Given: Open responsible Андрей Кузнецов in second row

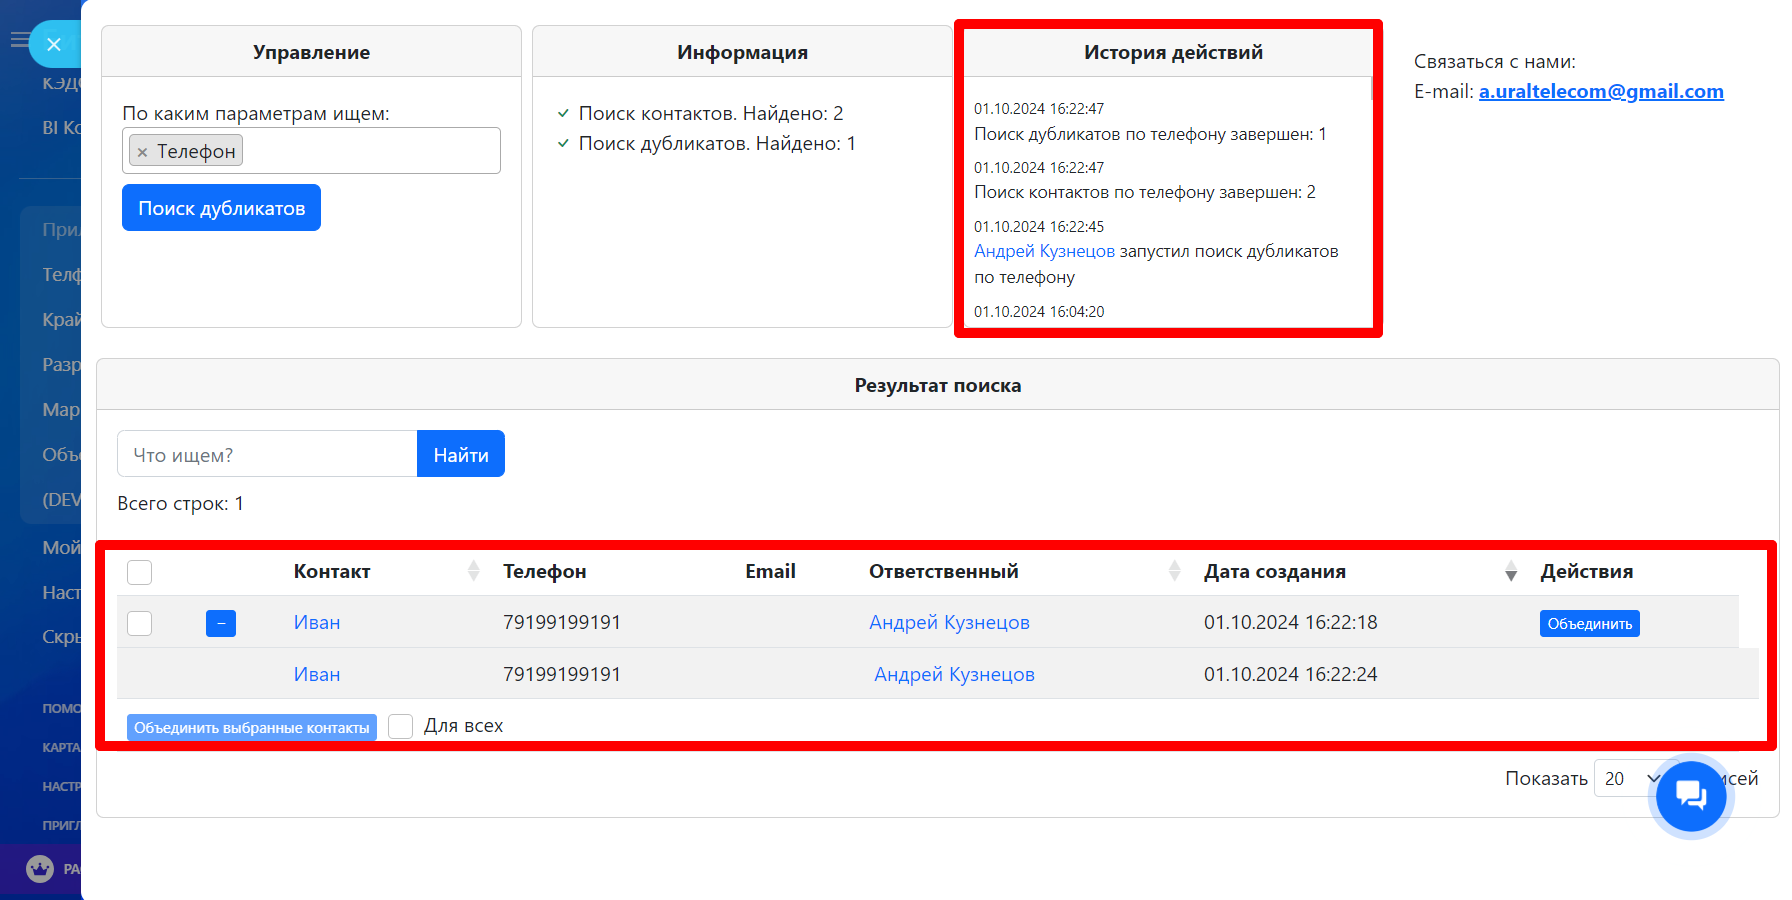Looking at the screenshot, I should click(954, 674).
